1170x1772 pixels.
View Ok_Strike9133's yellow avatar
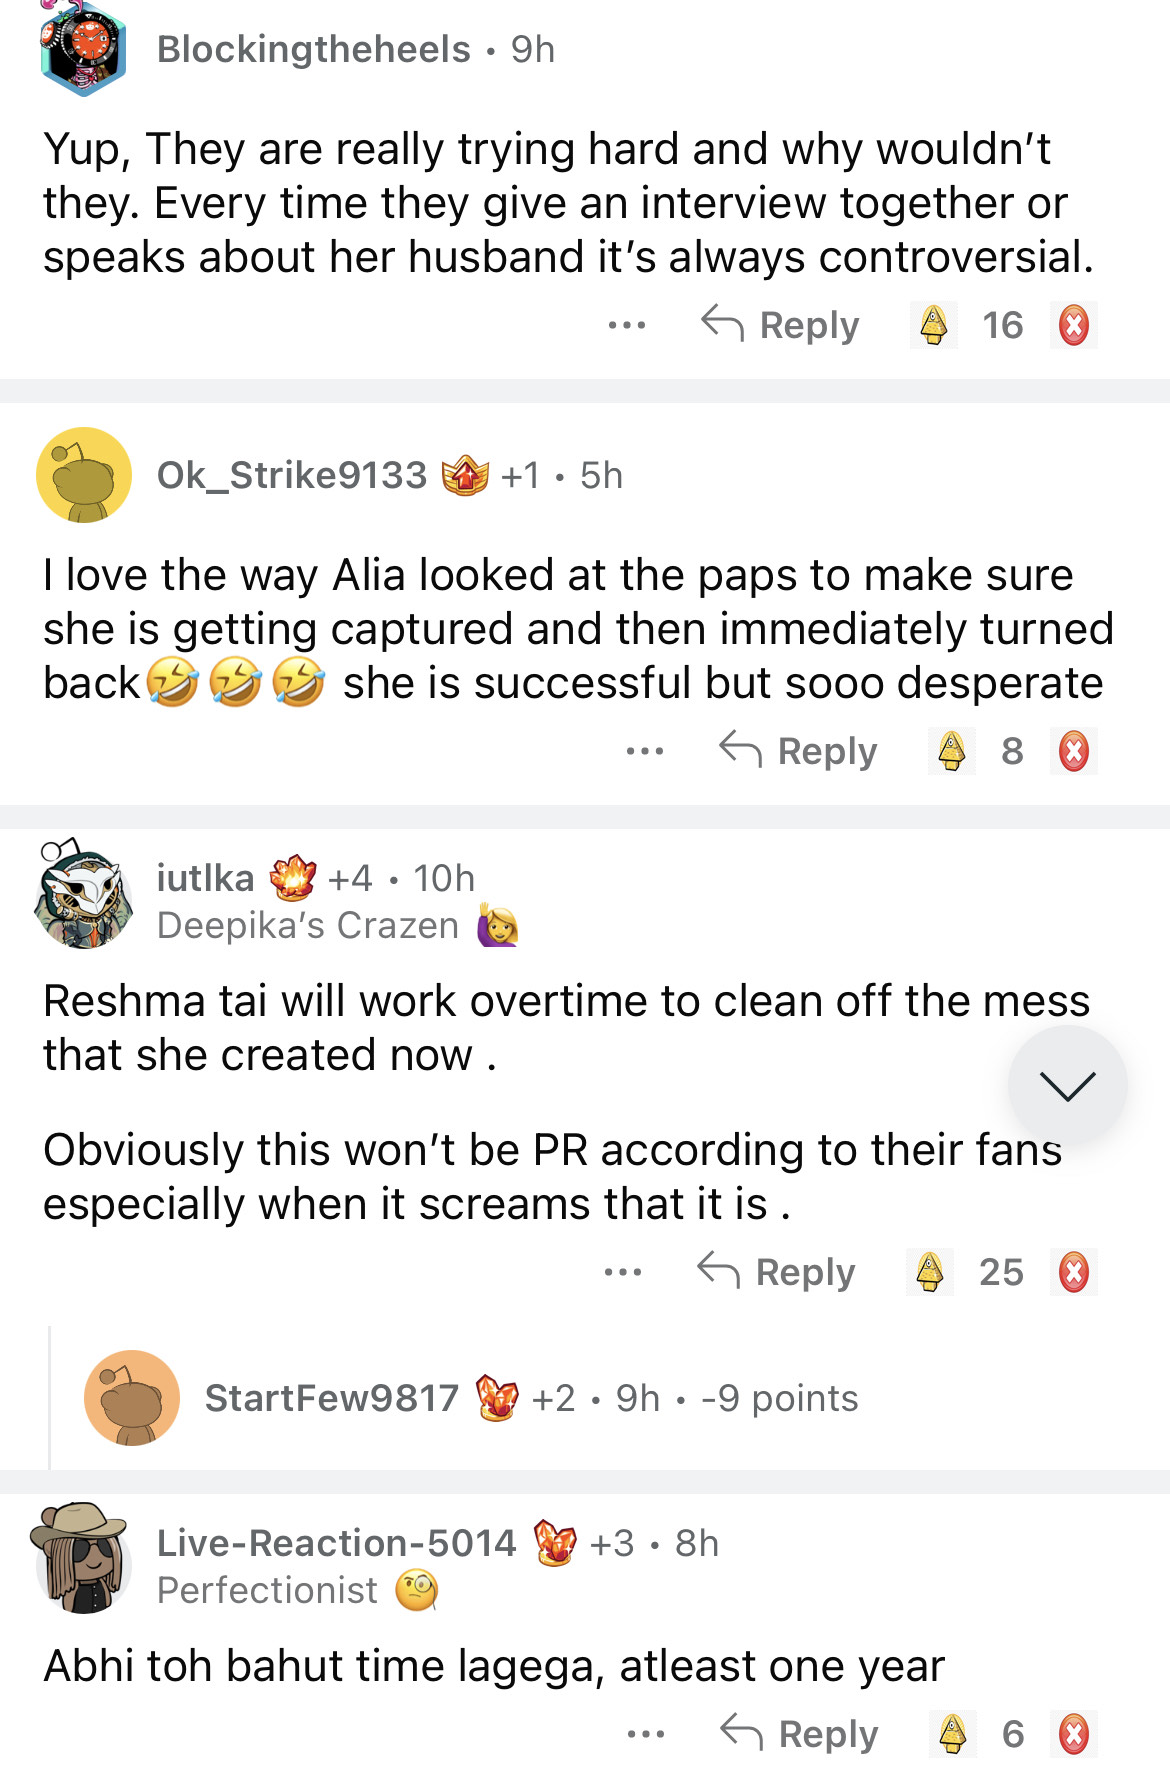click(84, 475)
